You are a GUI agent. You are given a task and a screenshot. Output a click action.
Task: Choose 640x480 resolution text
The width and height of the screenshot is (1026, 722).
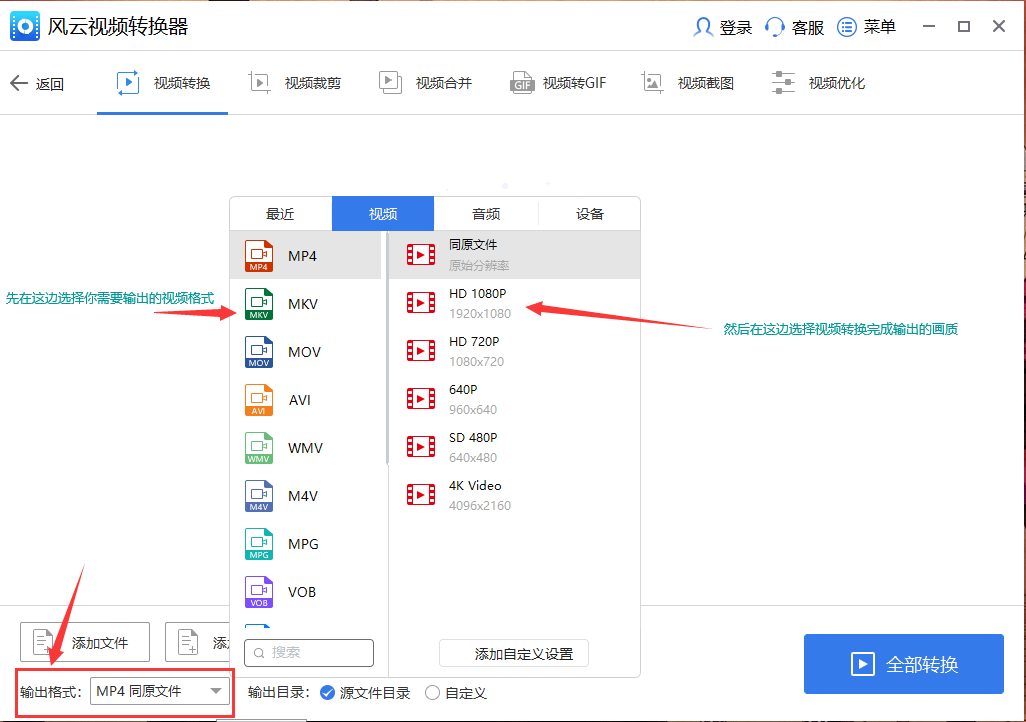(x=473, y=458)
